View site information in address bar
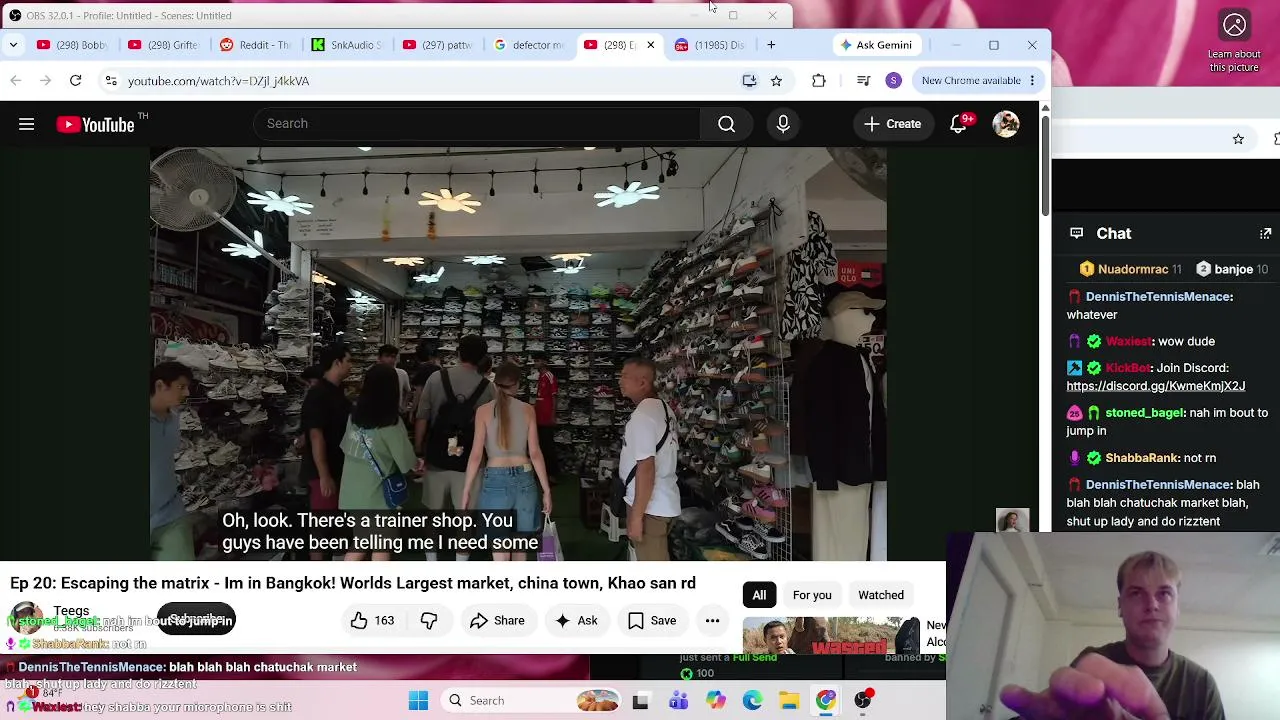 (111, 80)
